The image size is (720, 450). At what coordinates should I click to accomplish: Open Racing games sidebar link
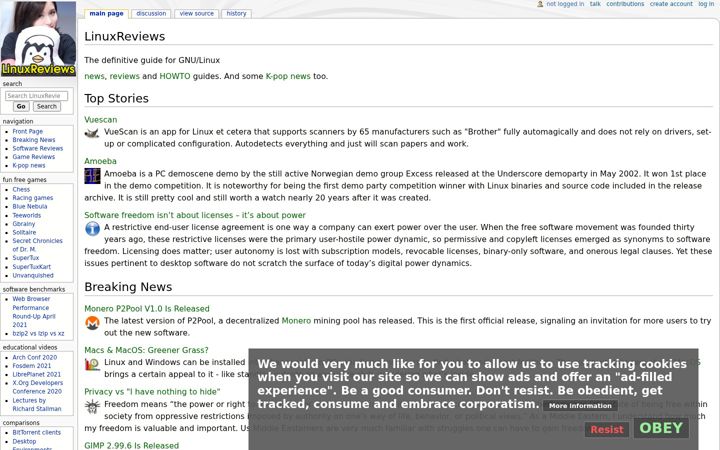tap(33, 198)
